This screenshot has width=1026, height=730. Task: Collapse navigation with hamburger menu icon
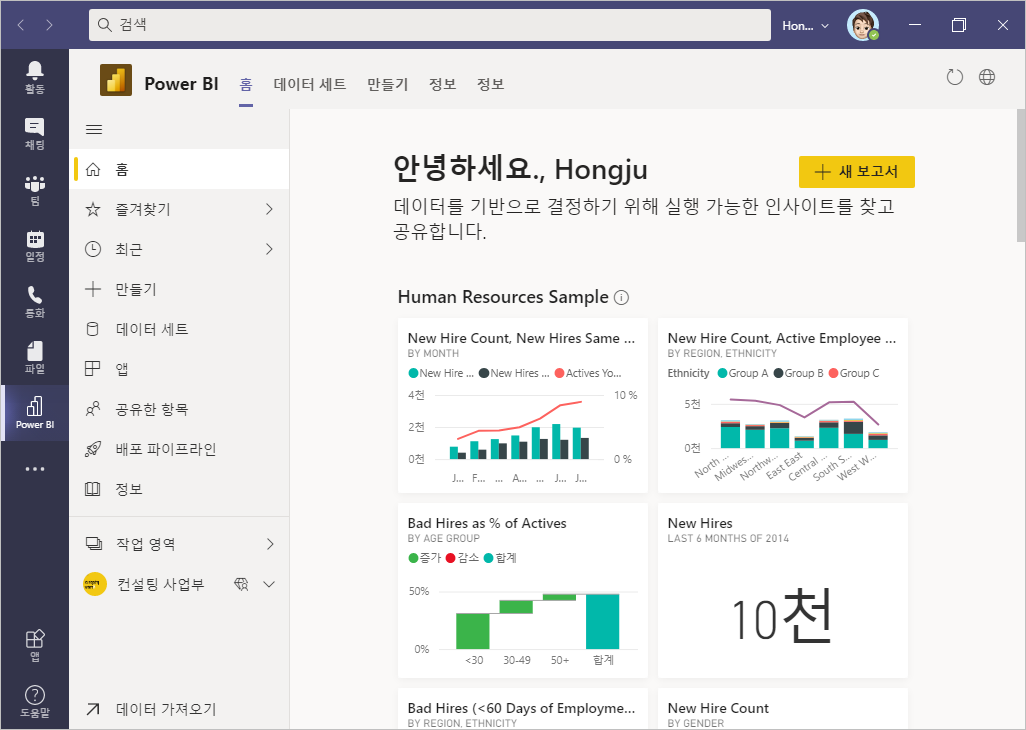(x=94, y=130)
